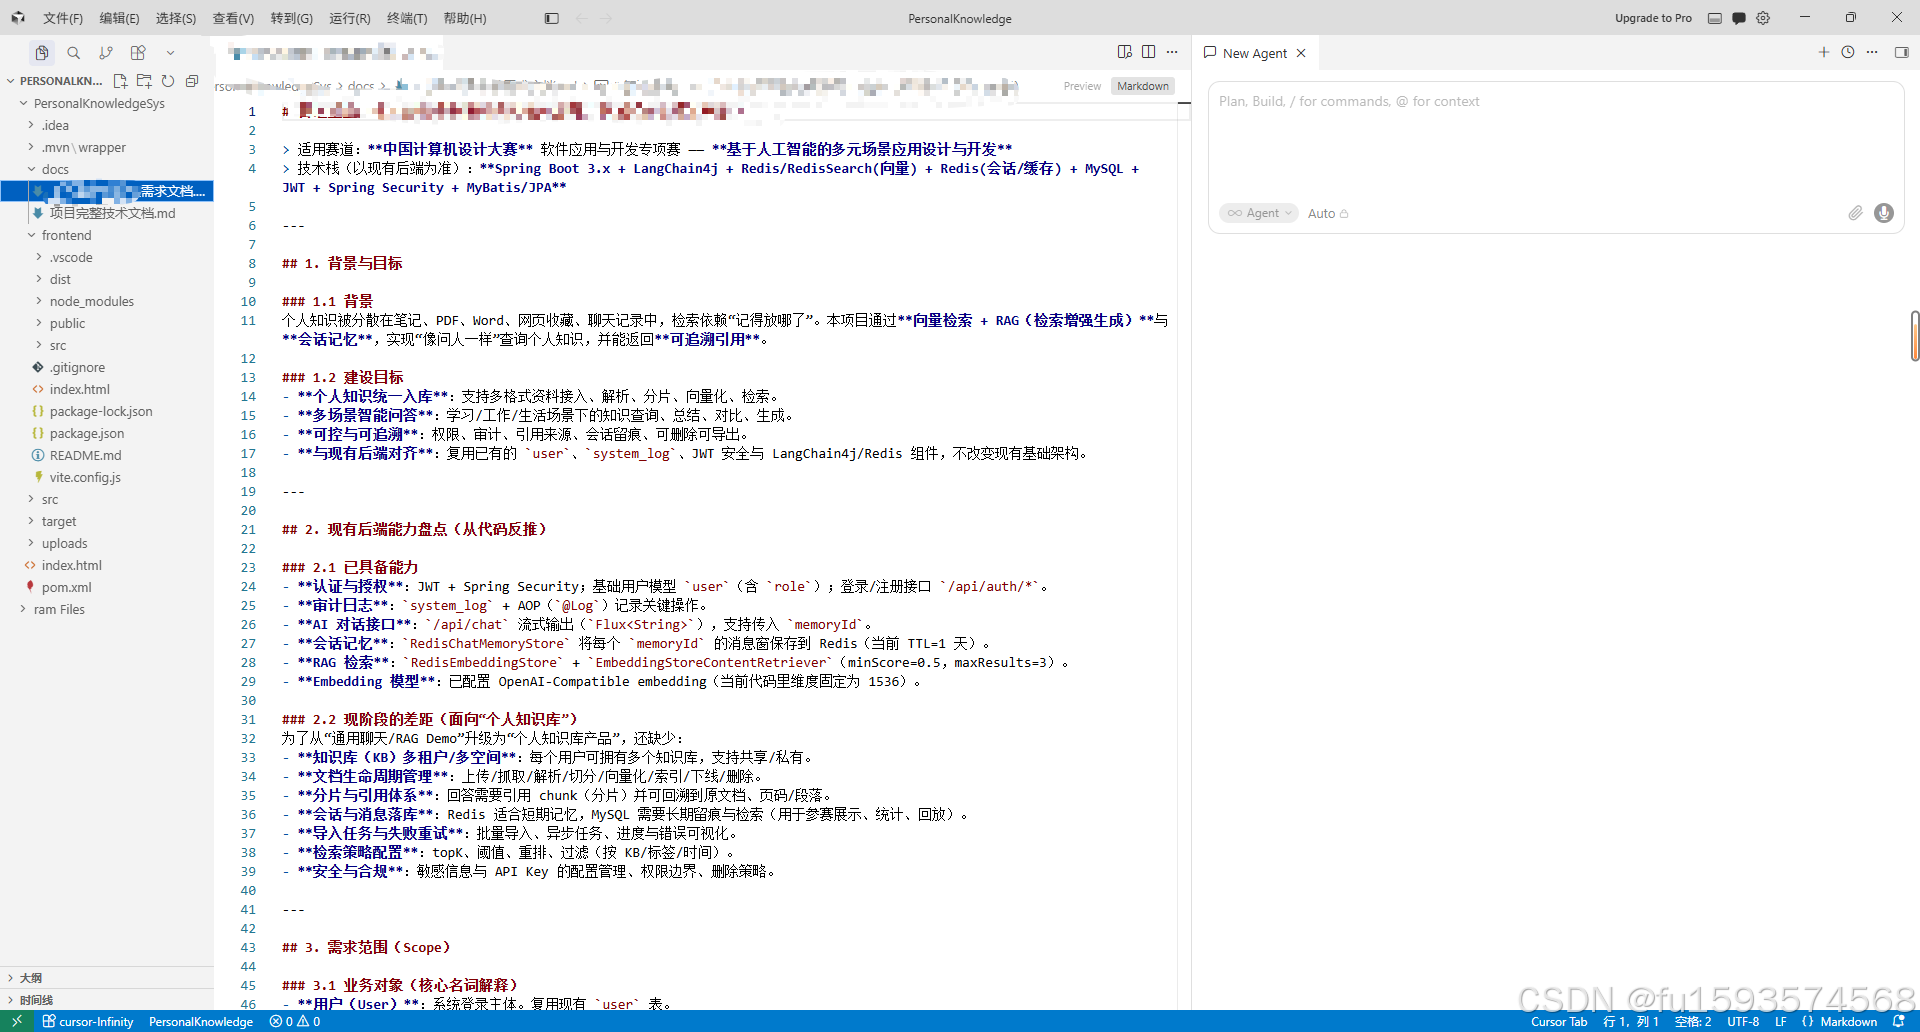Screen dimensions: 1920x1032
Task: Select the New Agent tab
Action: pos(1255,53)
